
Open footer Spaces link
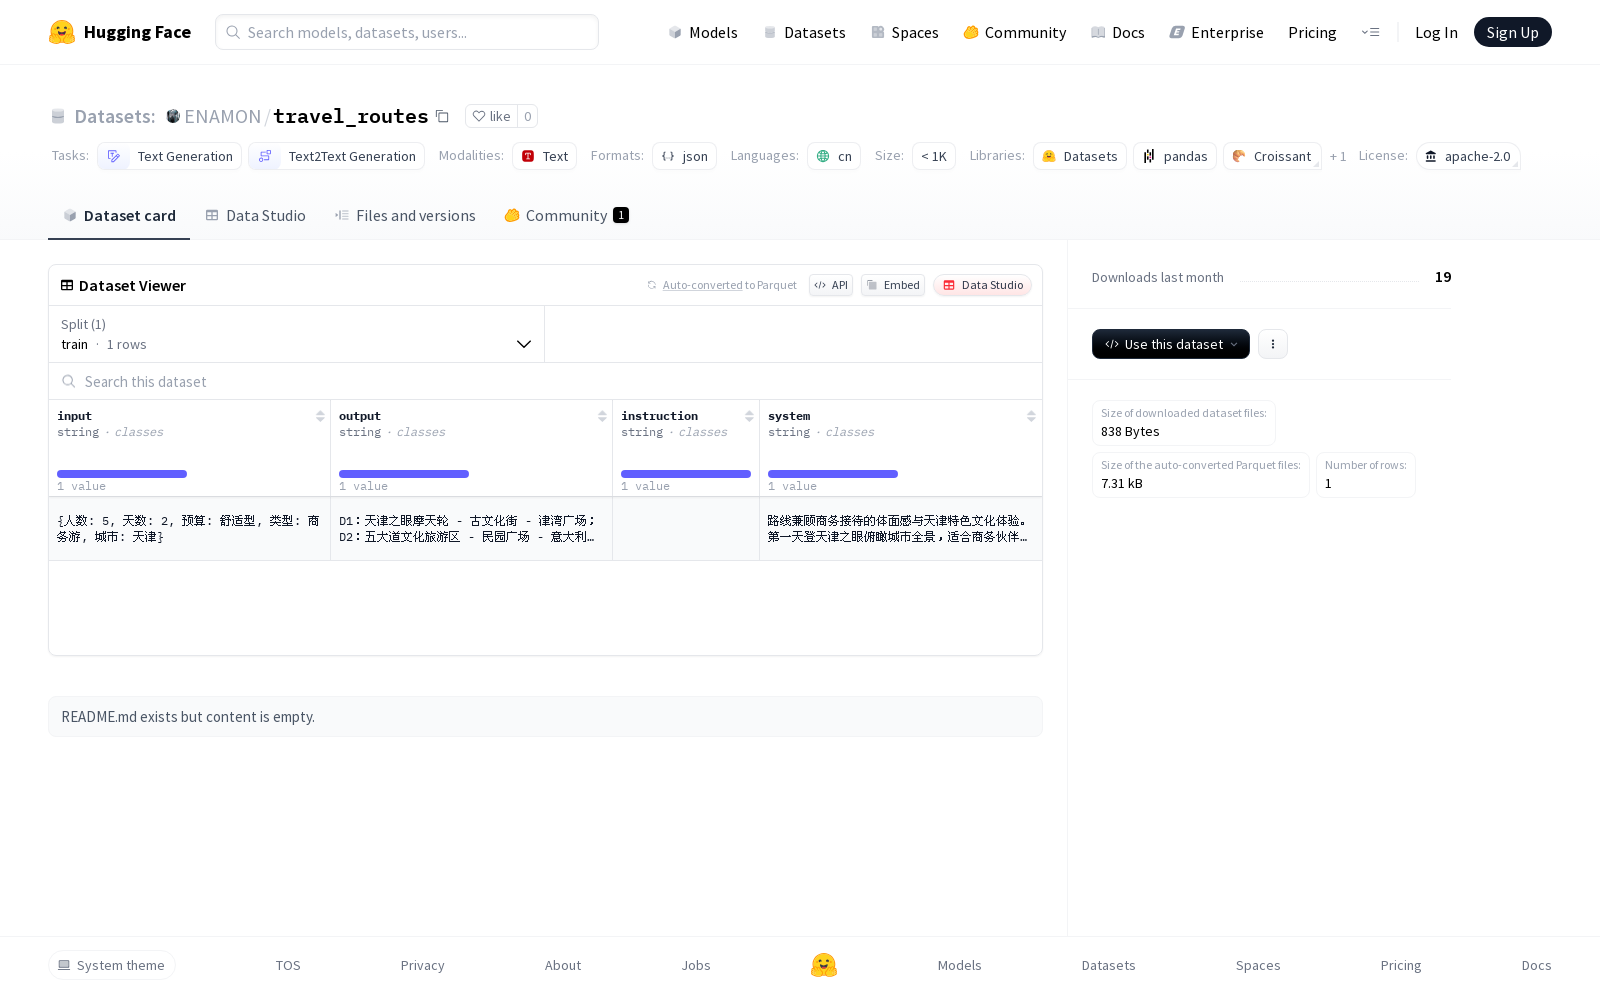pyautogui.click(x=1258, y=965)
